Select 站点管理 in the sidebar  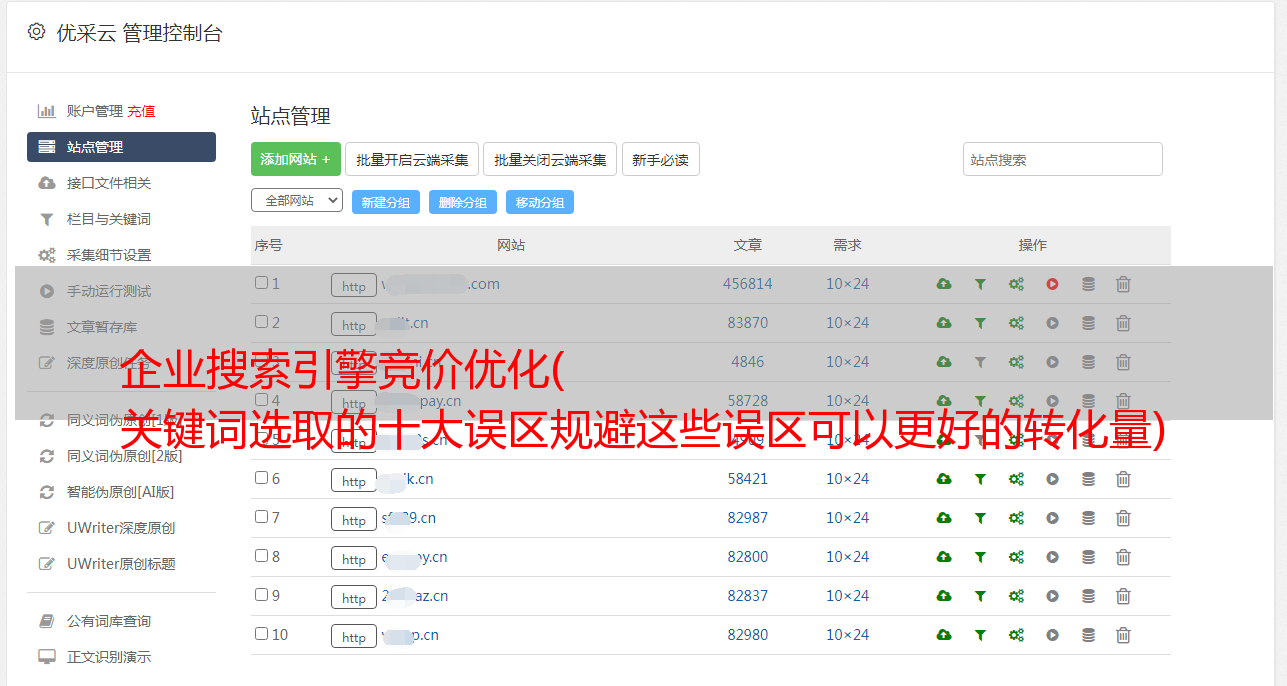tap(121, 147)
